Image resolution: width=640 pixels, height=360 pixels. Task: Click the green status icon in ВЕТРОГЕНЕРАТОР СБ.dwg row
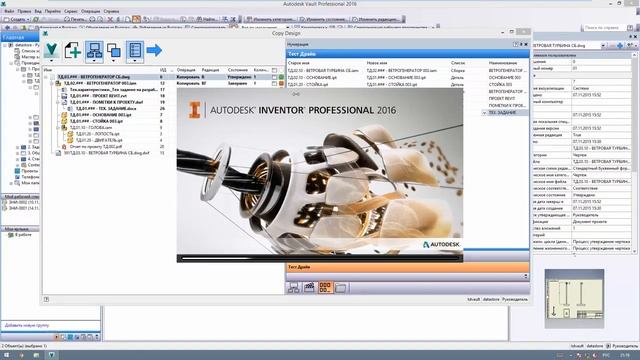tap(281, 77)
